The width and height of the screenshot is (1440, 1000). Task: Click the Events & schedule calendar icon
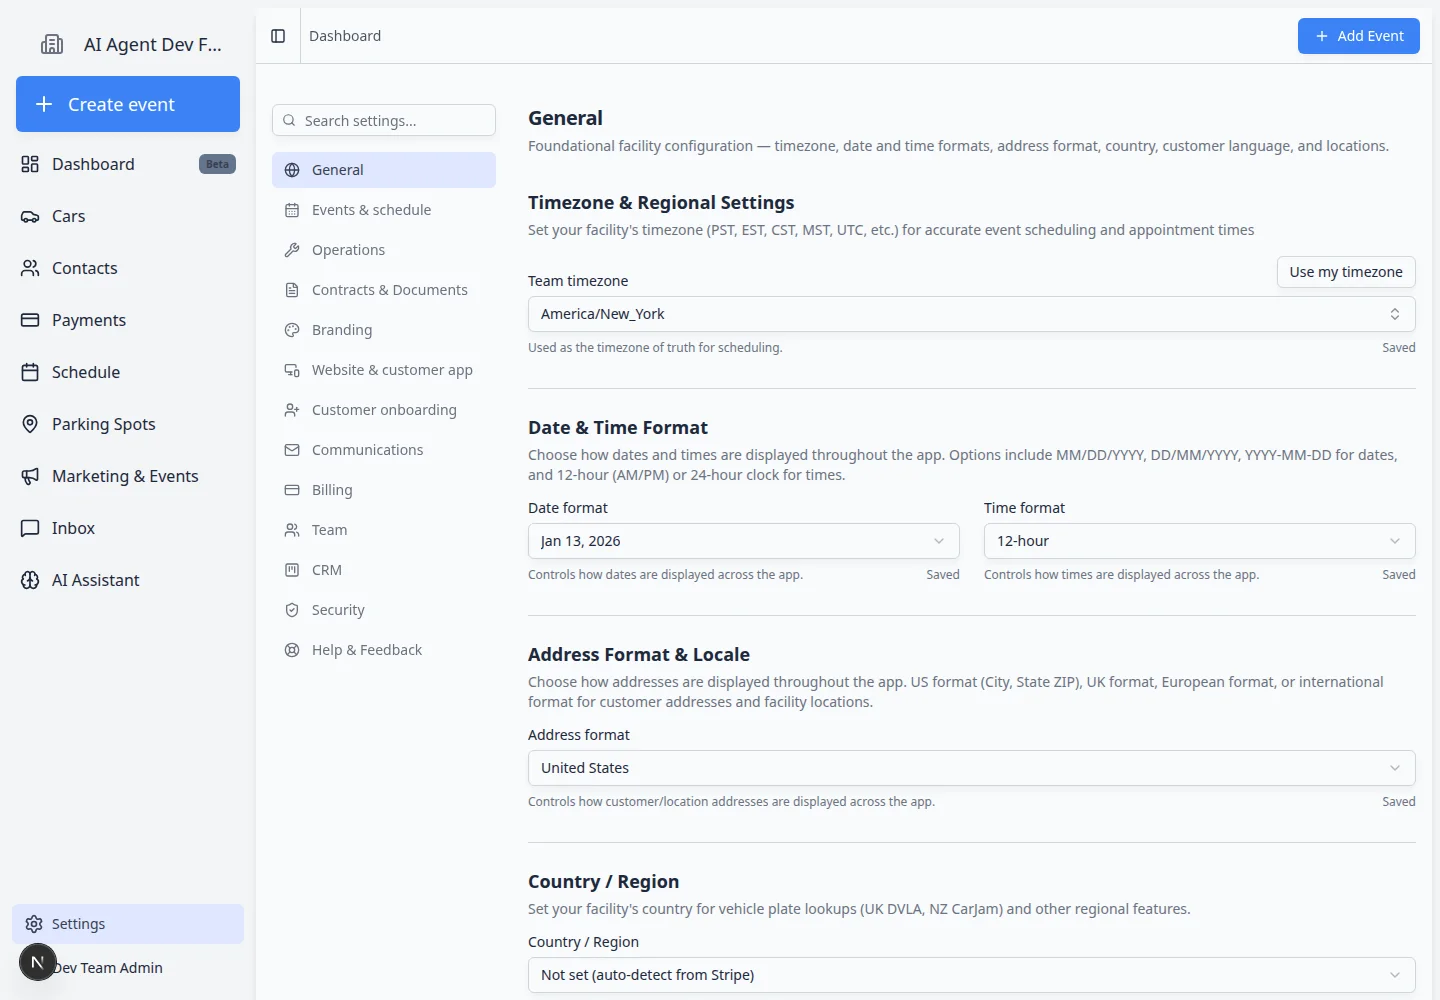292,210
